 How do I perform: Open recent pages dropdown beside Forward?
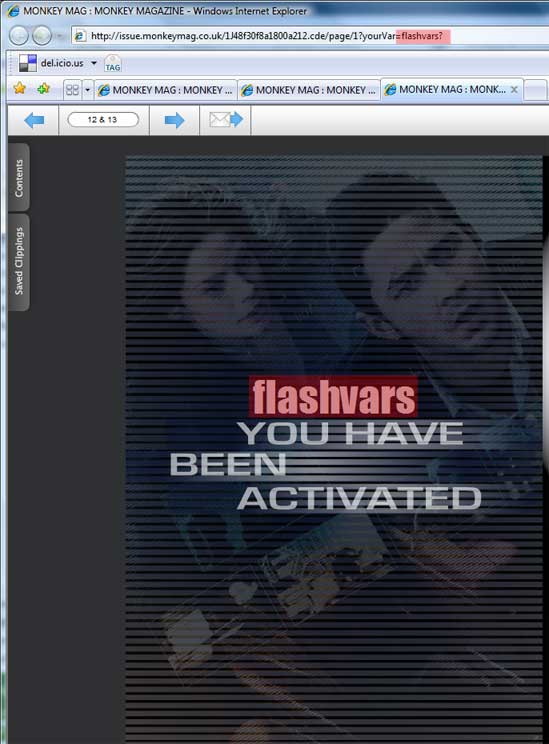click(60, 36)
